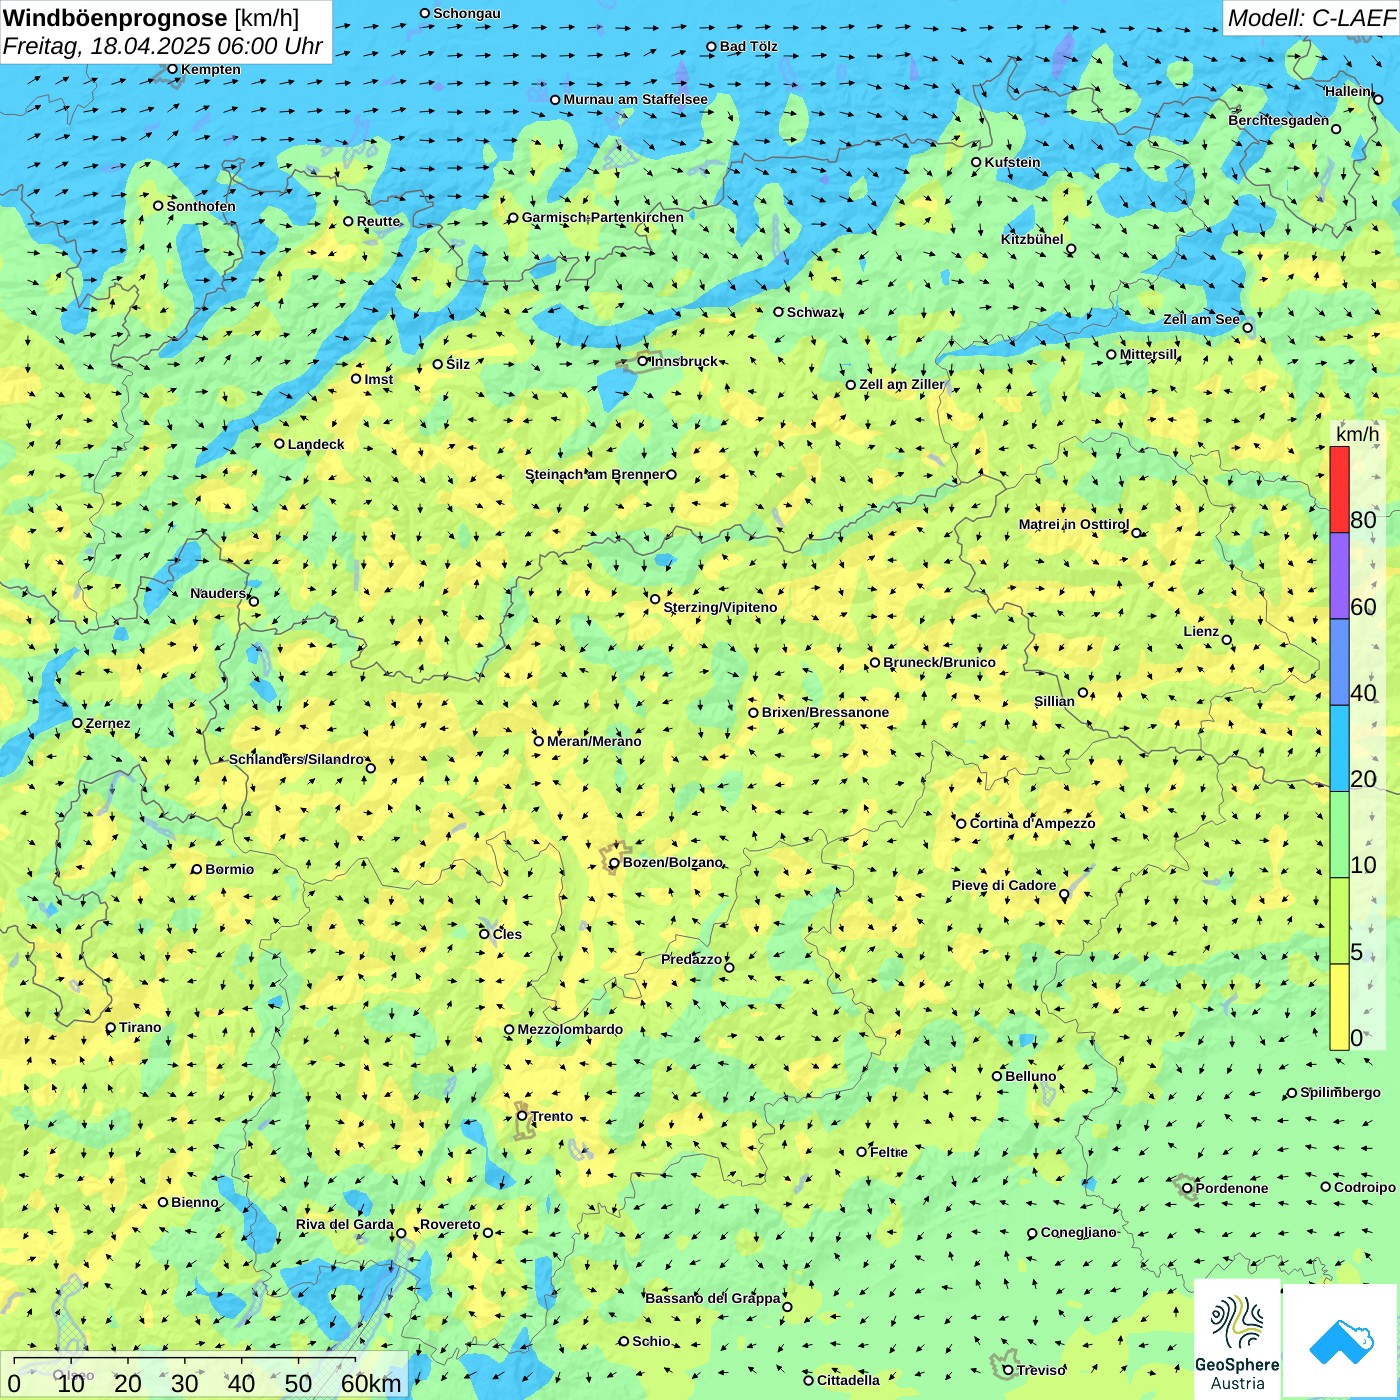The image size is (1400, 1400).
Task: Click the 'Tirano' label
Action: click(140, 1027)
